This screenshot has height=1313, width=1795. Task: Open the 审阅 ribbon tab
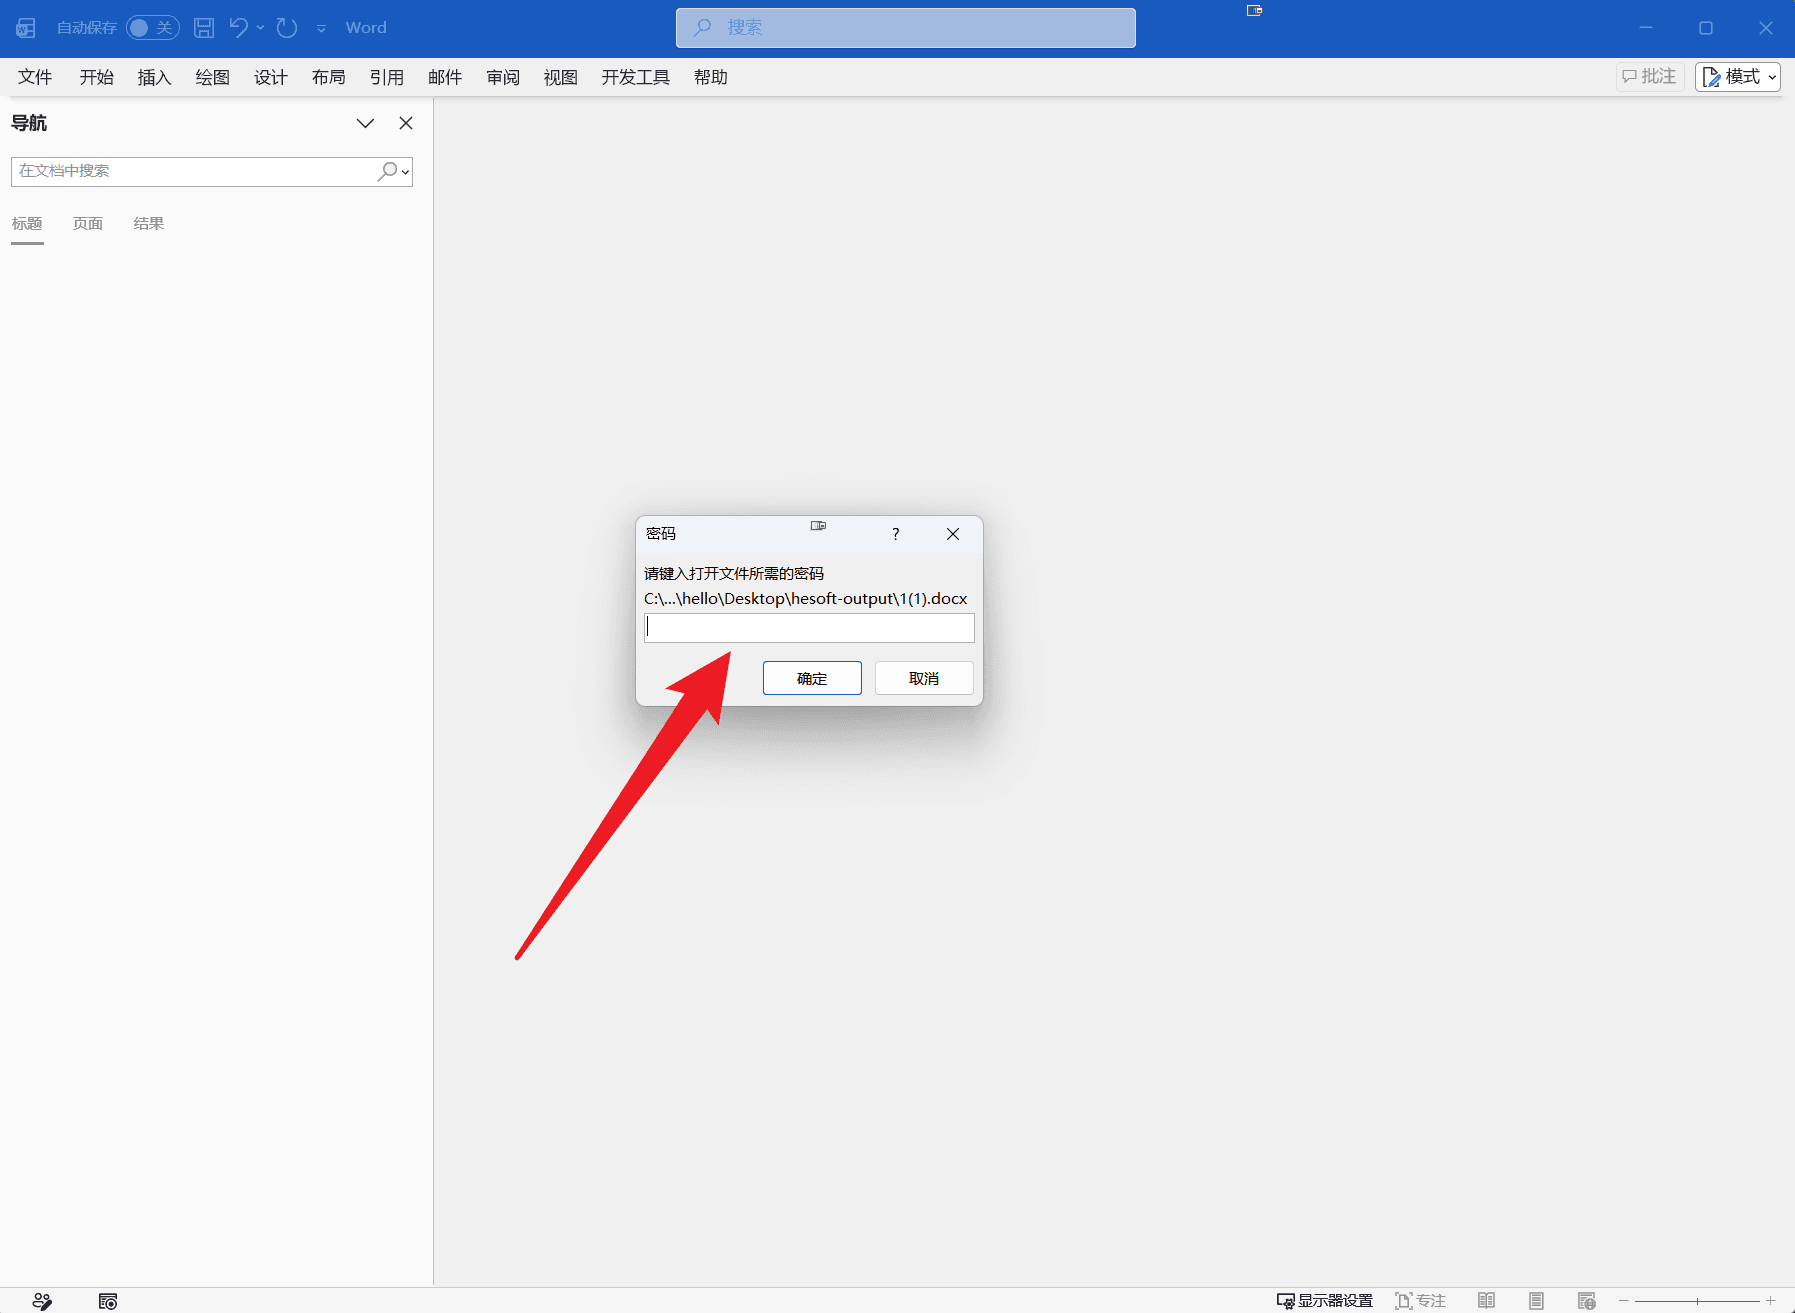pyautogui.click(x=503, y=77)
